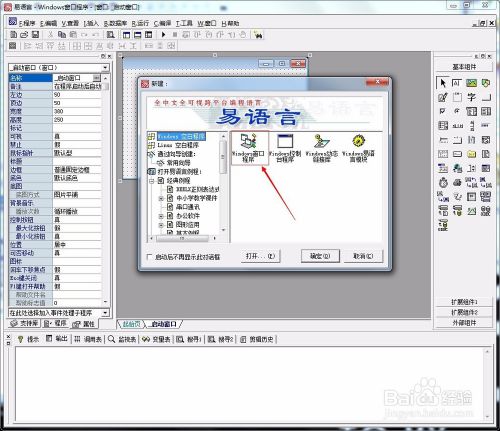This screenshot has width=500, height=431.
Task: Click the grid icon on second toolbar row
Action: tap(13, 46)
